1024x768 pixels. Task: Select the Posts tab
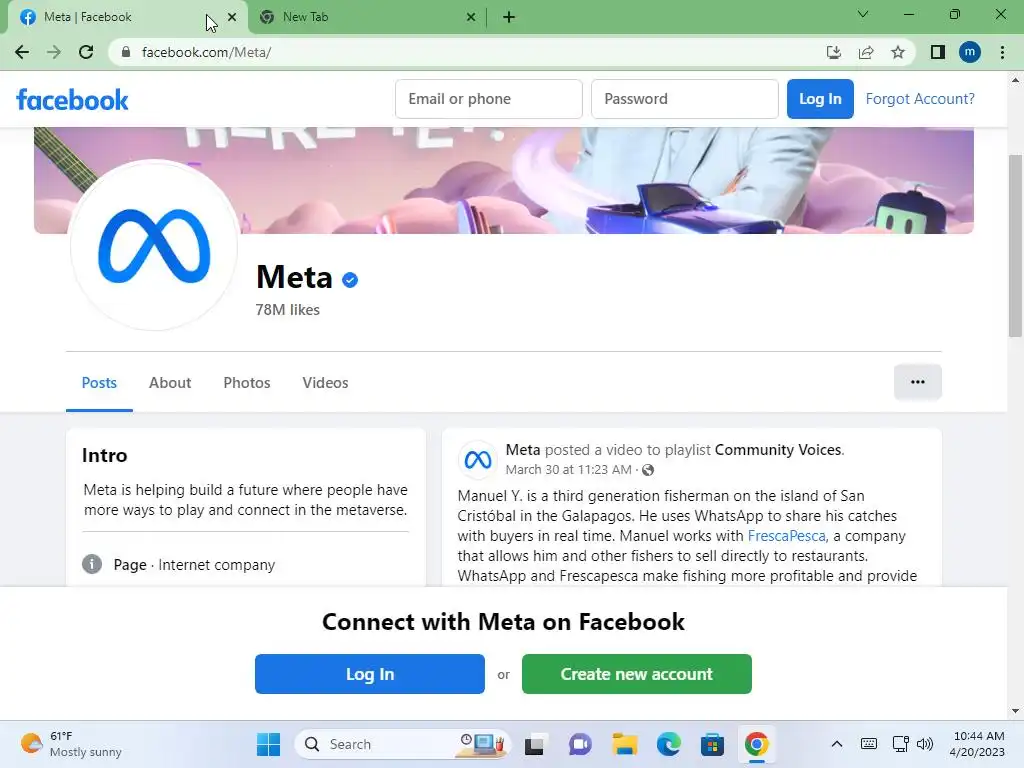(99, 383)
